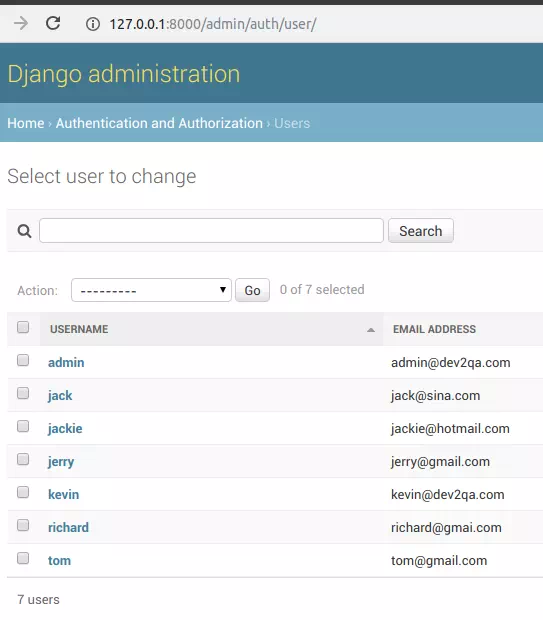Click jack@sina.com email cell
The image size is (543, 620).
pyautogui.click(x=435, y=396)
